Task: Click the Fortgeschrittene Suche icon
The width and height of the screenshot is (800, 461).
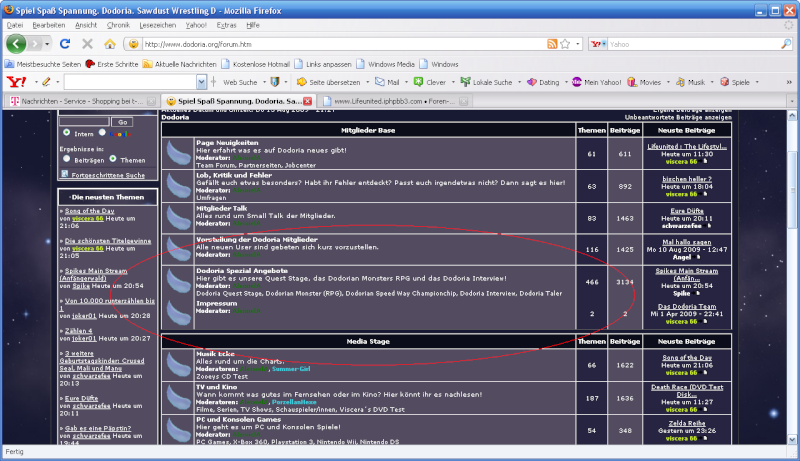Action: click(64, 174)
